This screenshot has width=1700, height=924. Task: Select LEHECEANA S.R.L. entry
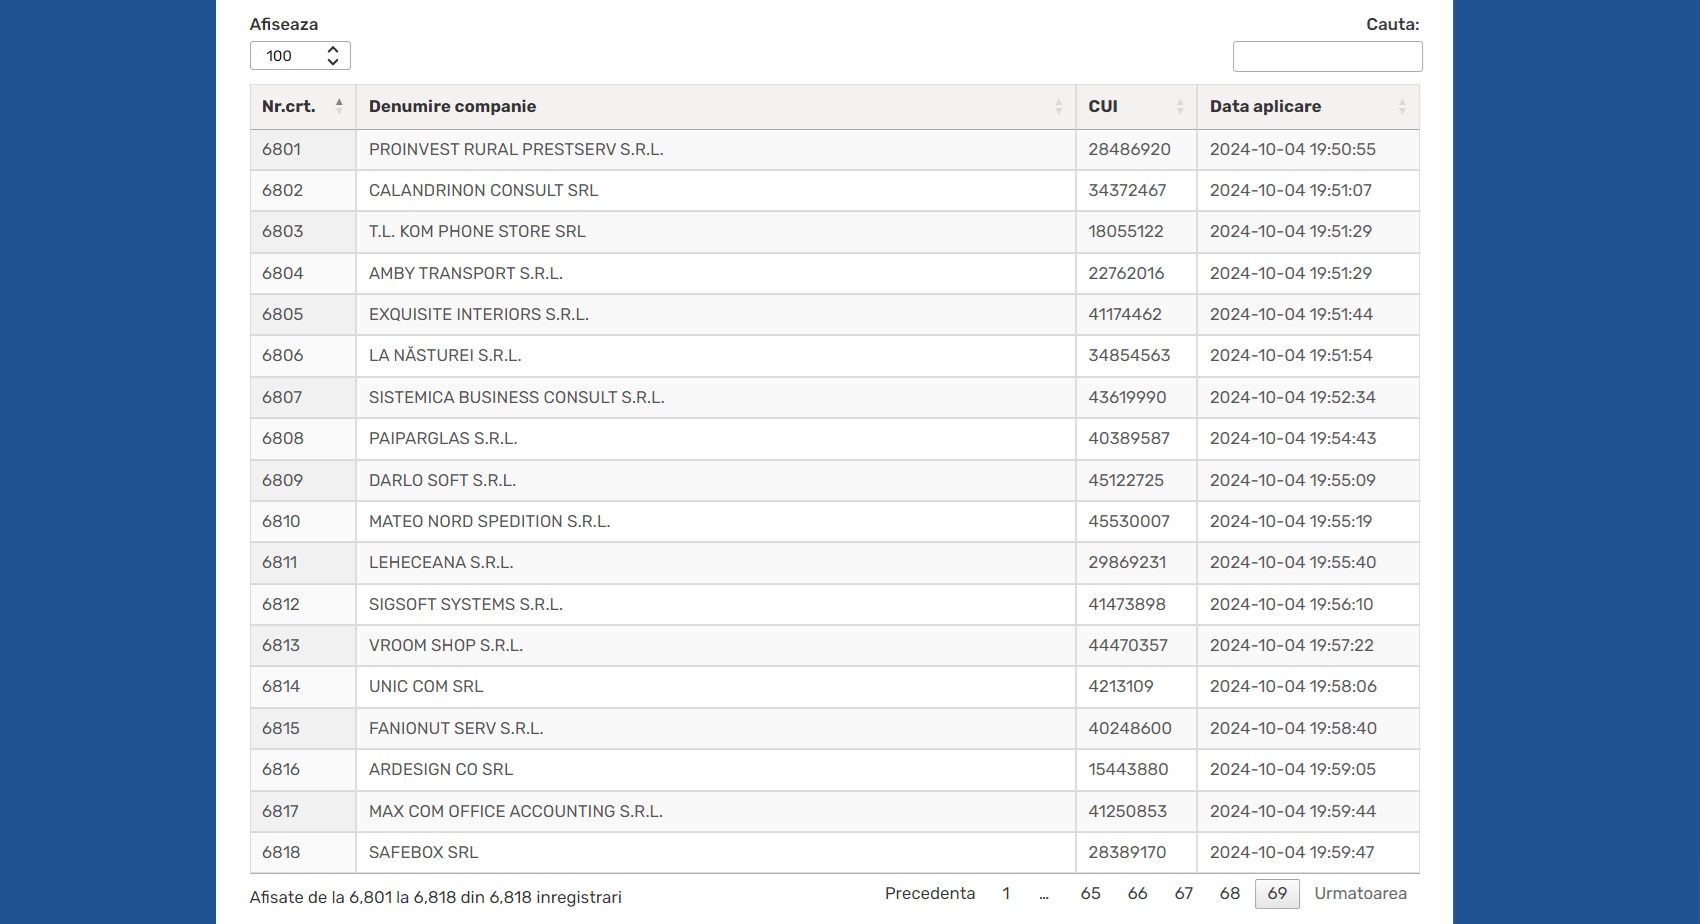tap(441, 563)
